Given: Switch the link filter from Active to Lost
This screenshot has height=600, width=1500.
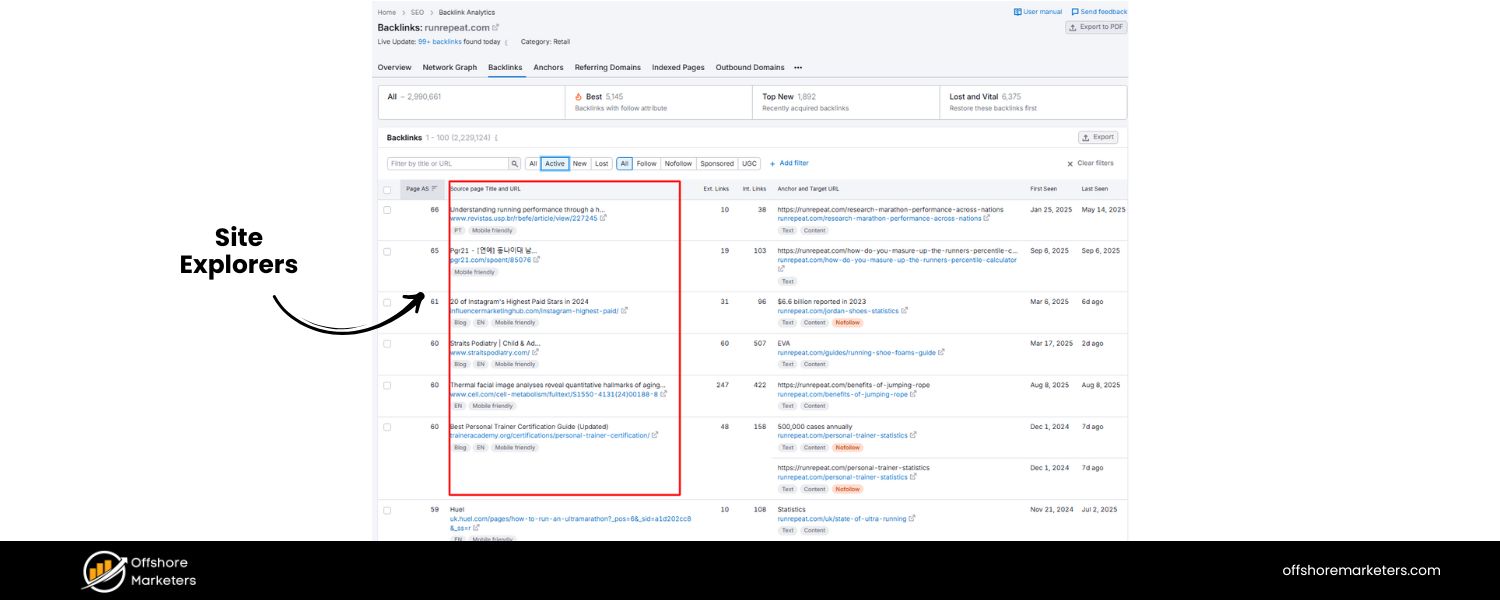Looking at the screenshot, I should [x=601, y=163].
